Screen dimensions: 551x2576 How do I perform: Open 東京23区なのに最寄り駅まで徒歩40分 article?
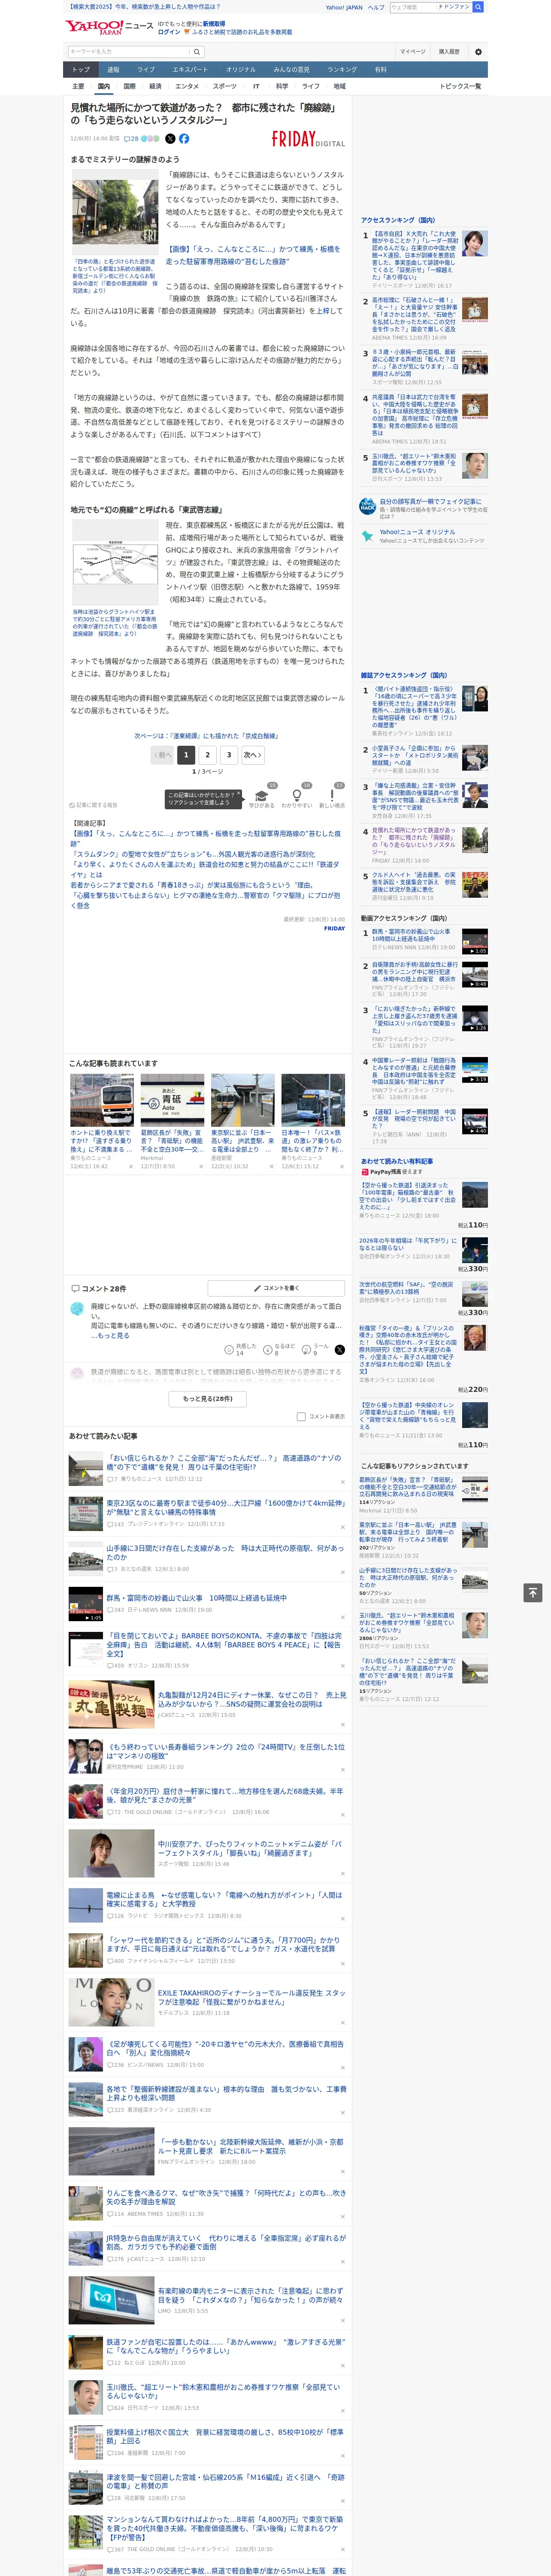click(225, 1508)
